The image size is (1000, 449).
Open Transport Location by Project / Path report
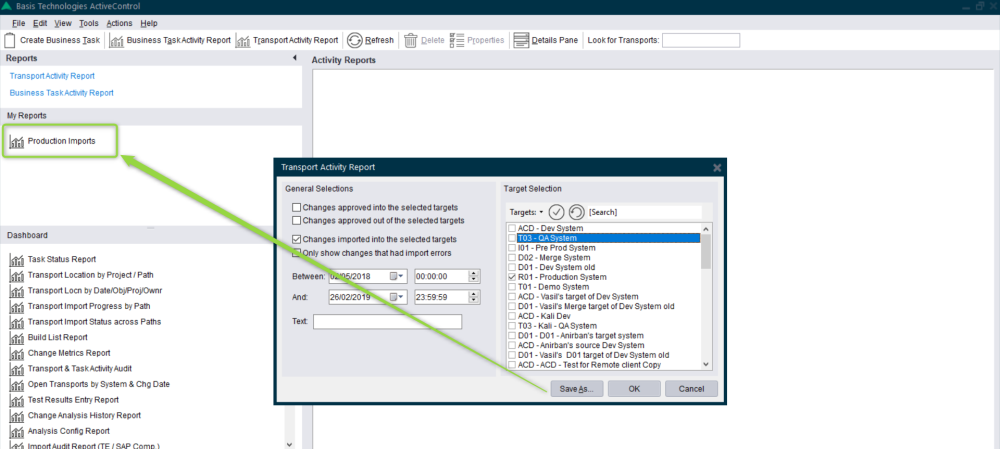point(91,275)
